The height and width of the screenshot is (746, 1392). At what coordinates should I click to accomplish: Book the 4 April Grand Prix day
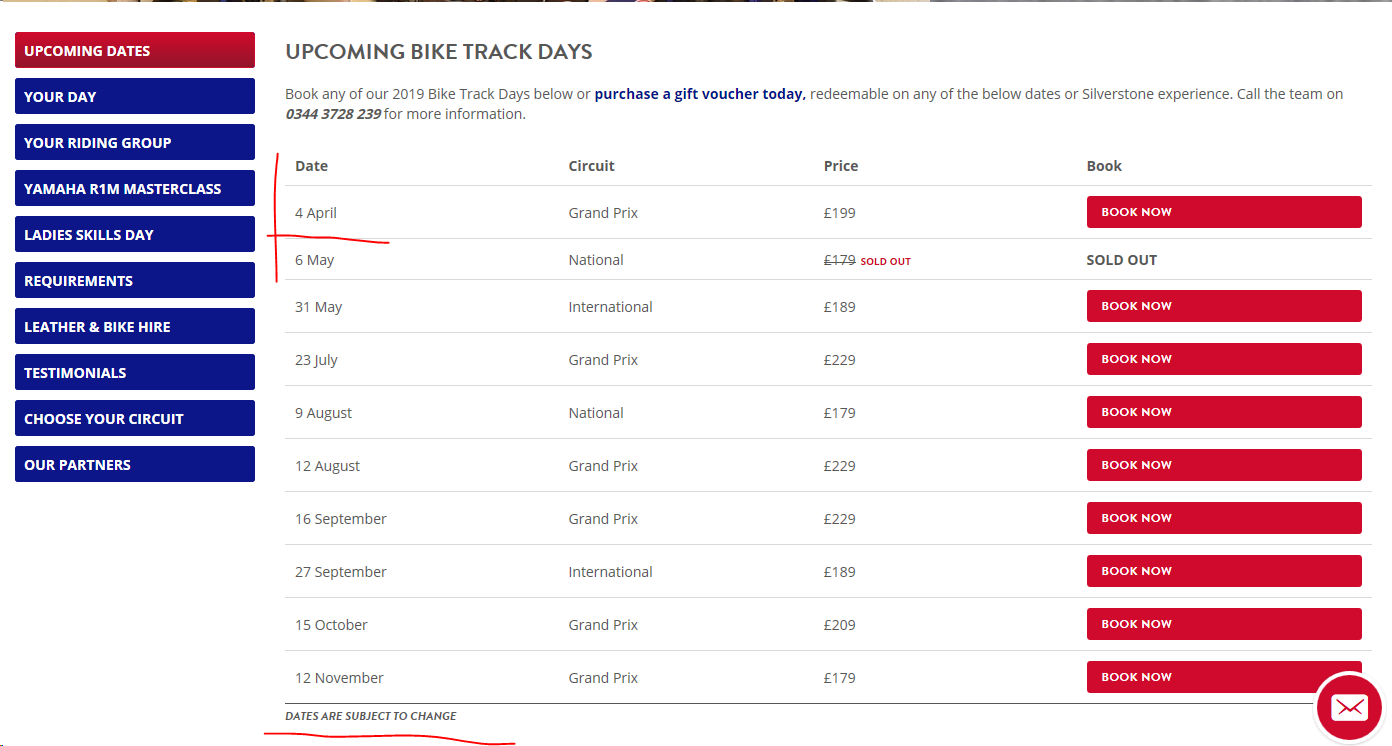pyautogui.click(x=1223, y=212)
